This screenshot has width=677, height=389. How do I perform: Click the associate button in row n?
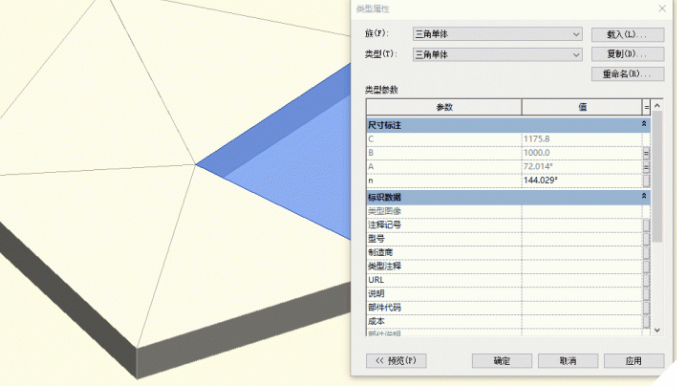pos(646,180)
